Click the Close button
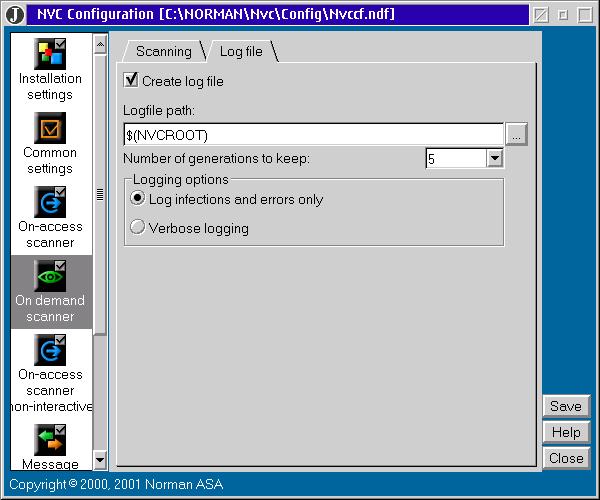 (x=566, y=458)
